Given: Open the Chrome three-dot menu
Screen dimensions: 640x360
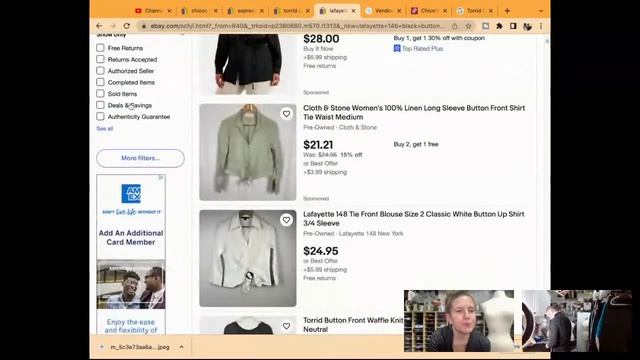Looking at the screenshot, I should coord(541,26).
